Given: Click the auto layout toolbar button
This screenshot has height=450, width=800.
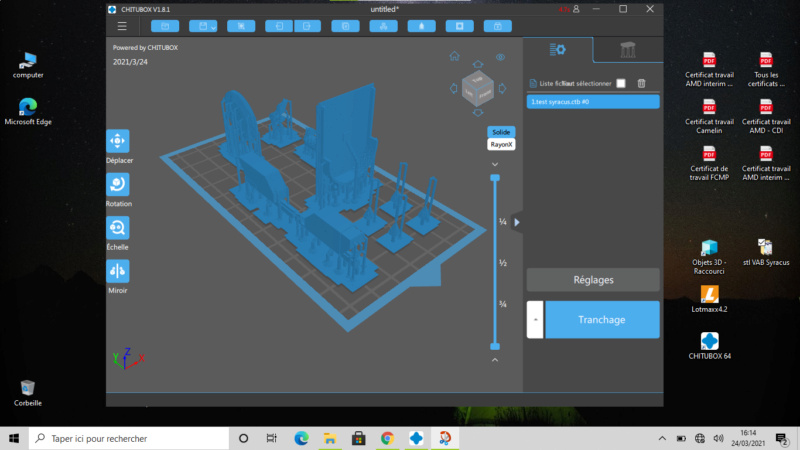Looking at the screenshot, I should click(384, 26).
